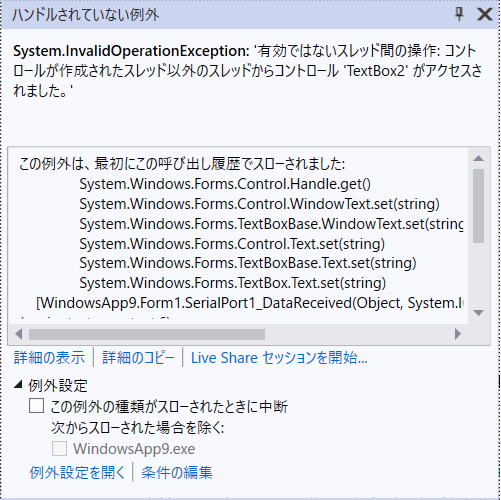Close the unhandled exception popup
This screenshot has width=501, height=500.
click(x=484, y=14)
